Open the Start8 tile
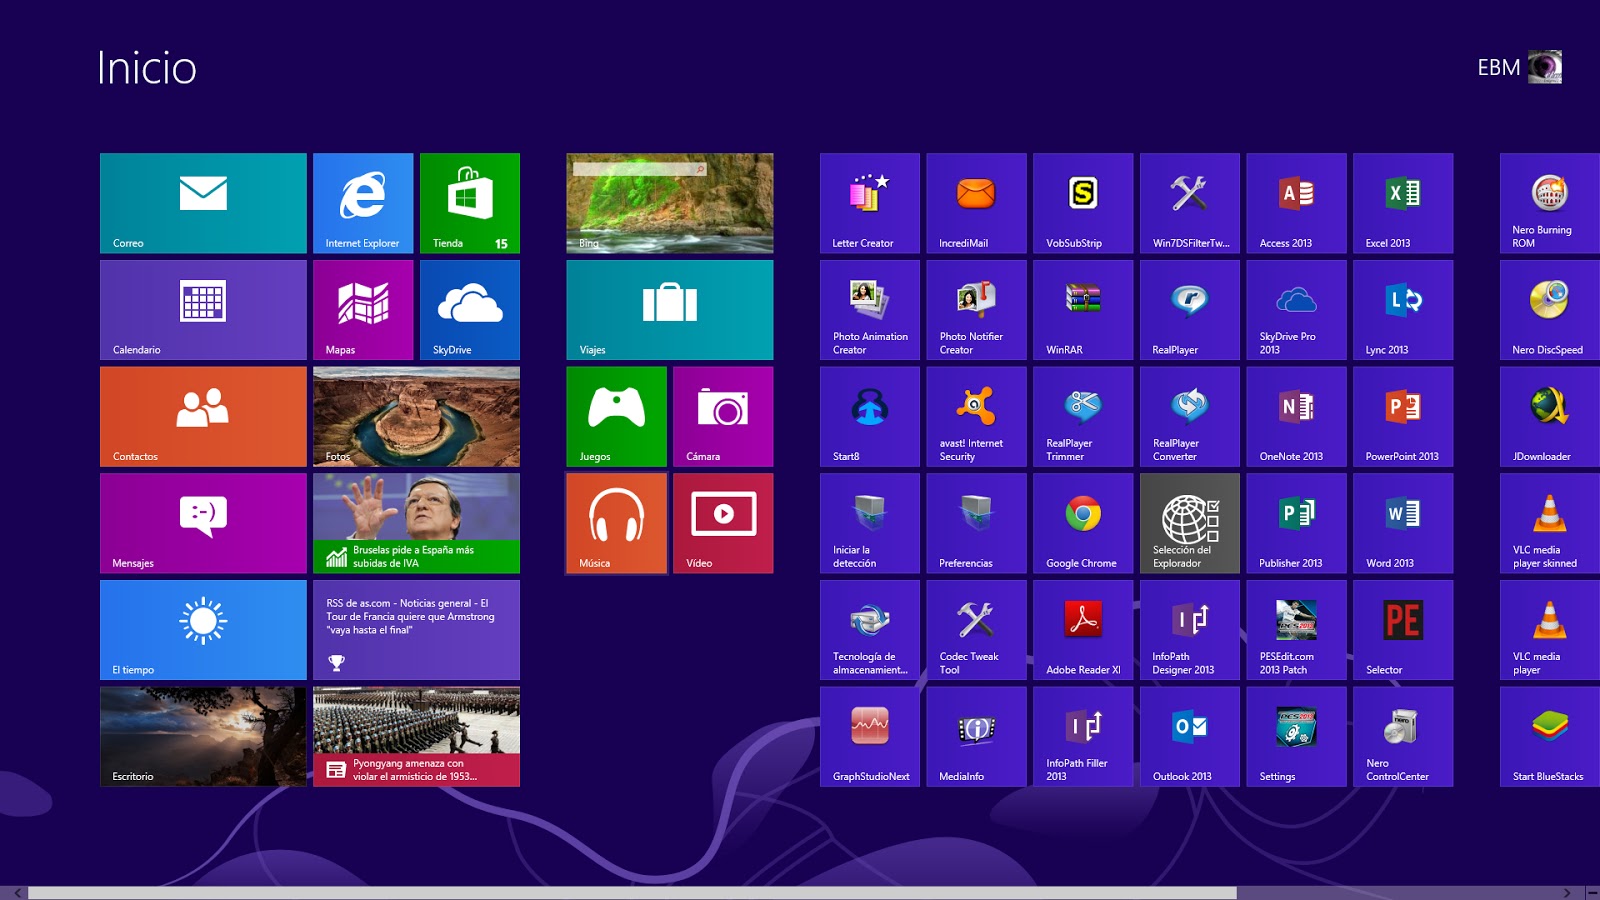The image size is (1600, 900). [870, 416]
